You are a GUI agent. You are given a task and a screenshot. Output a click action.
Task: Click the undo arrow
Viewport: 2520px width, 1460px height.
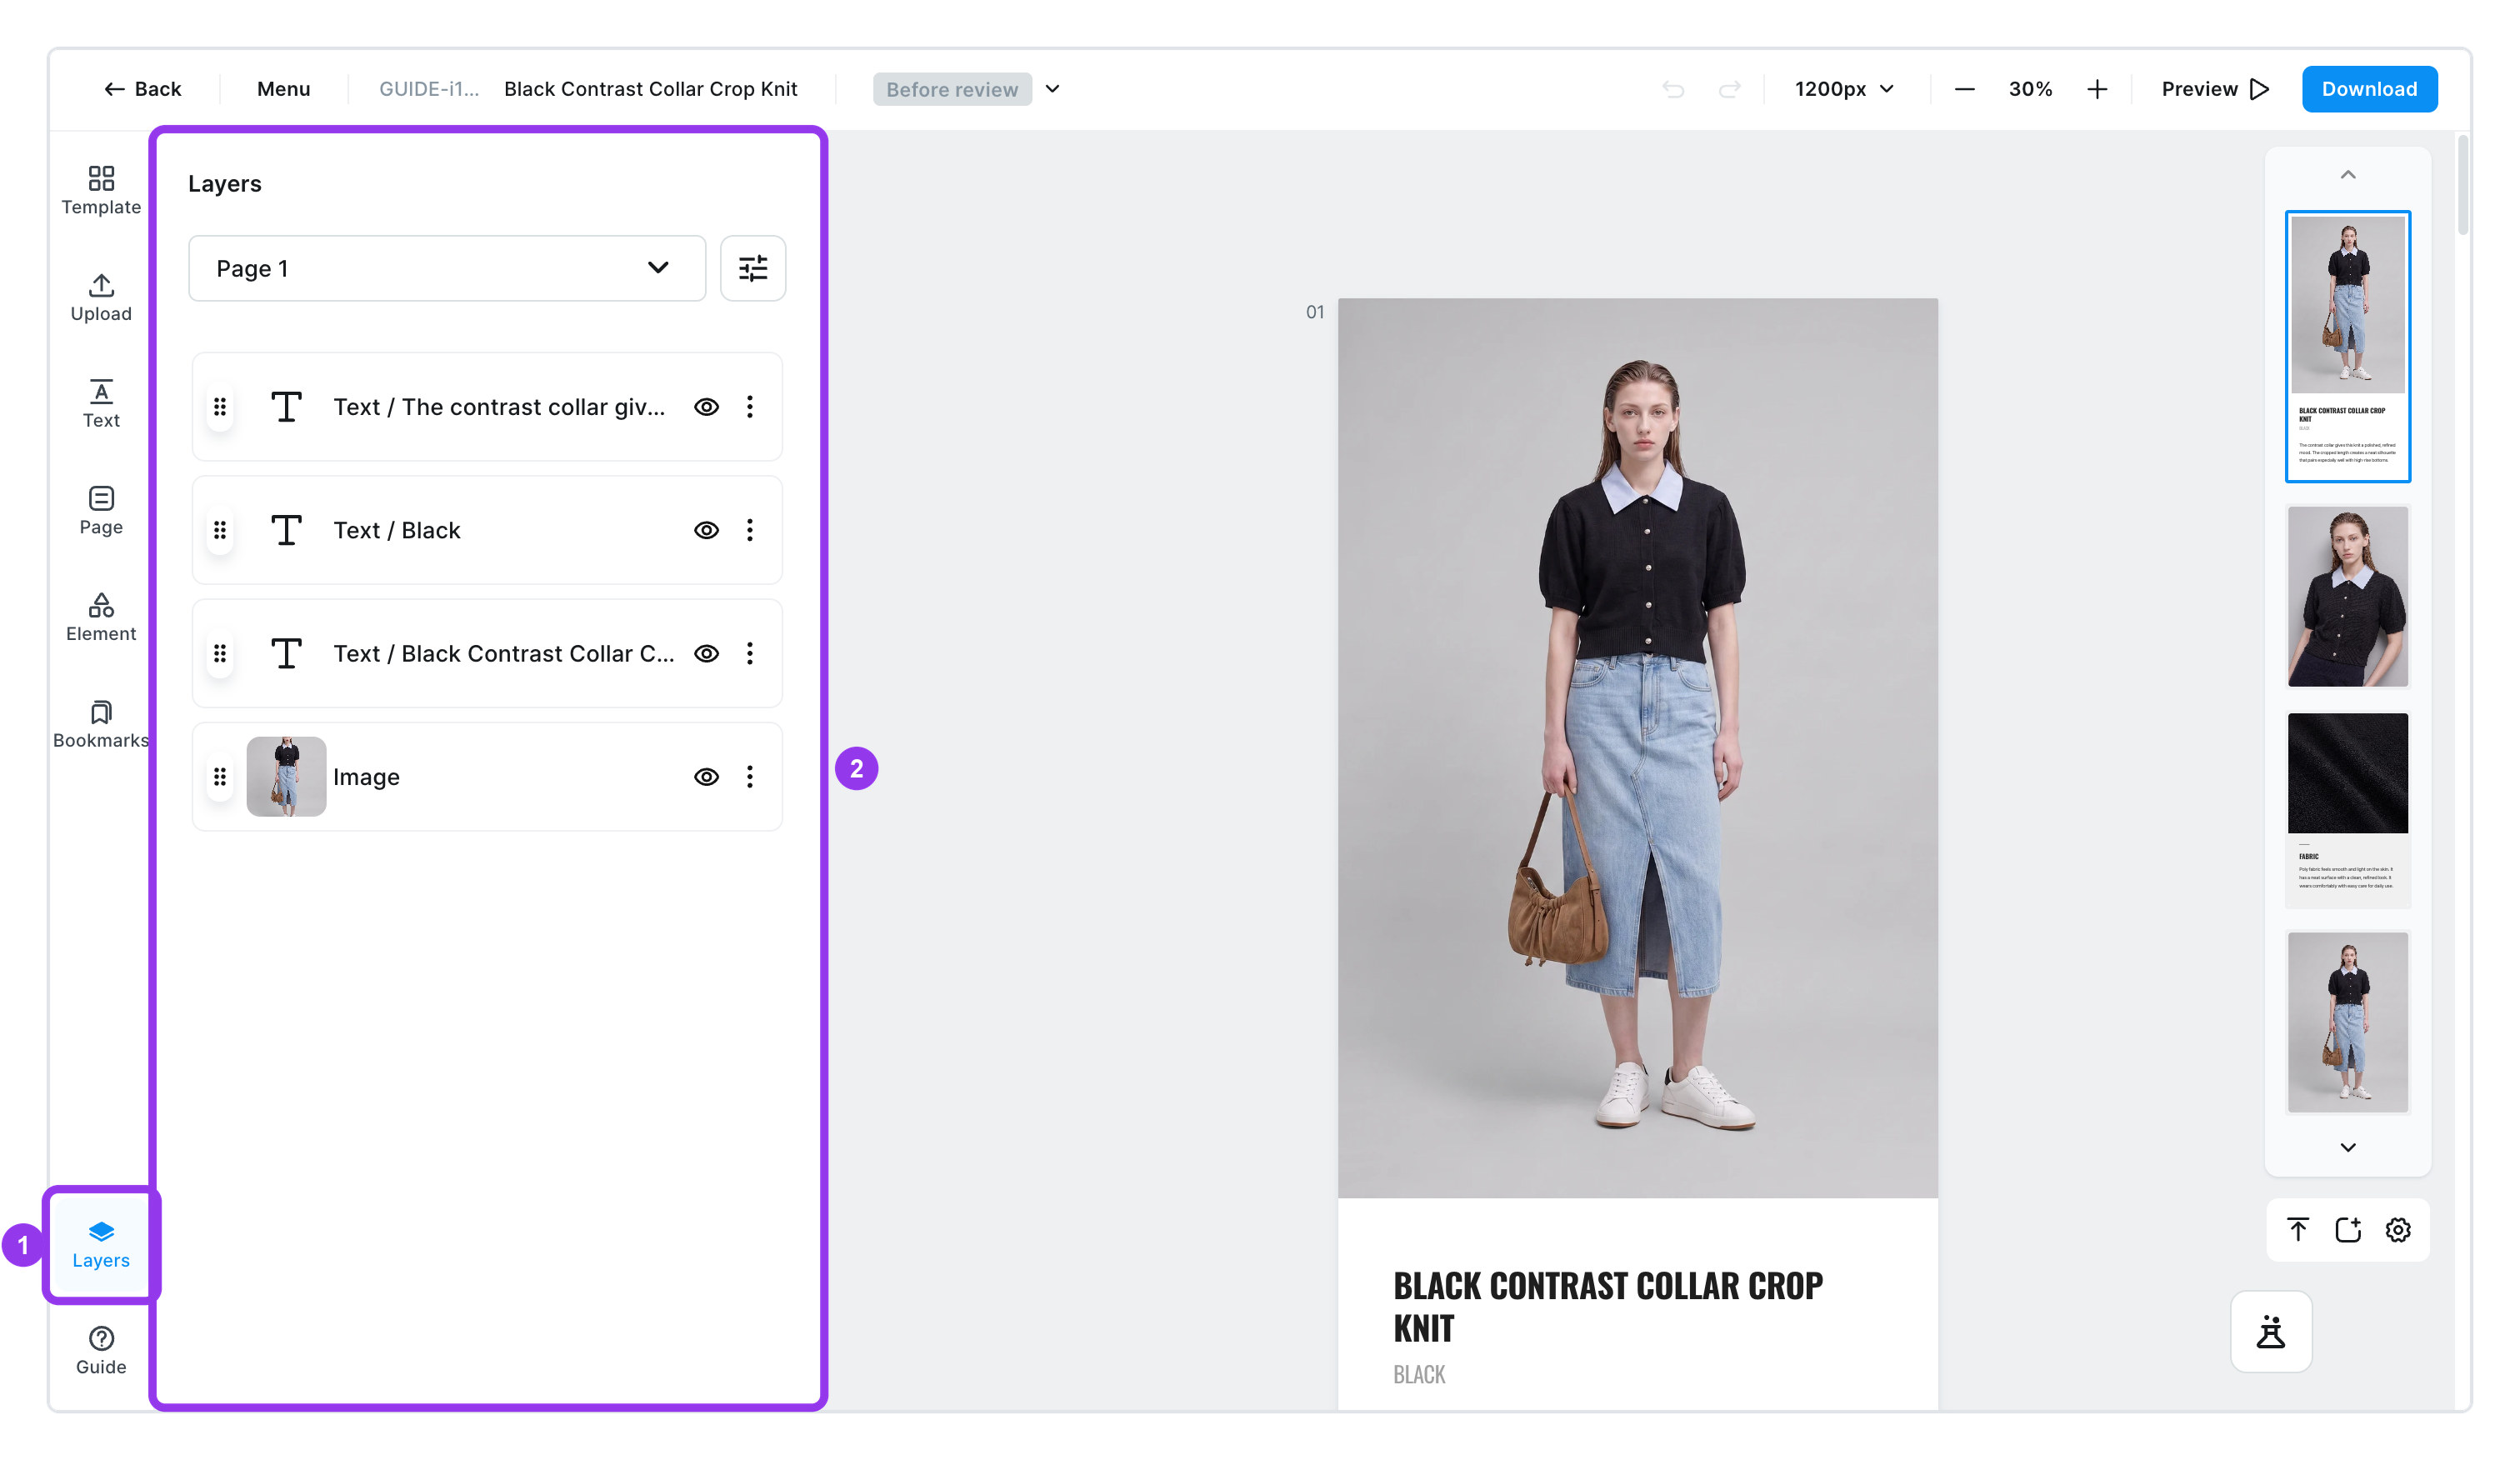point(1673,89)
